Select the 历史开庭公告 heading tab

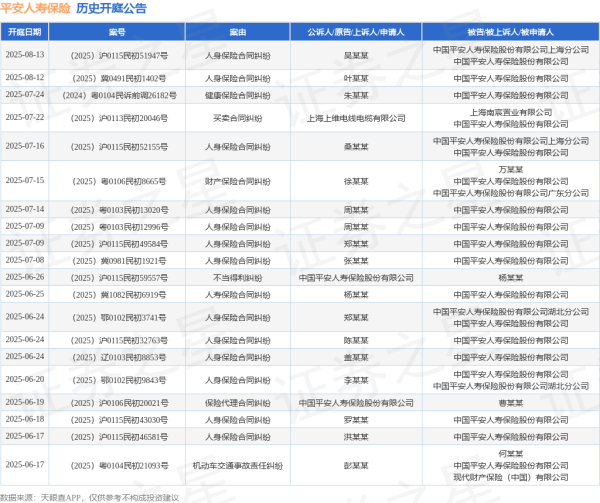click(x=111, y=8)
